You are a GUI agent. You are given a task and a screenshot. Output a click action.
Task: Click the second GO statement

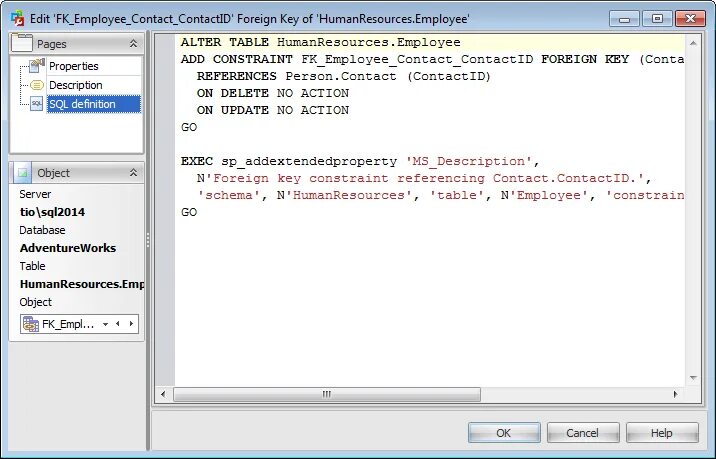(189, 212)
